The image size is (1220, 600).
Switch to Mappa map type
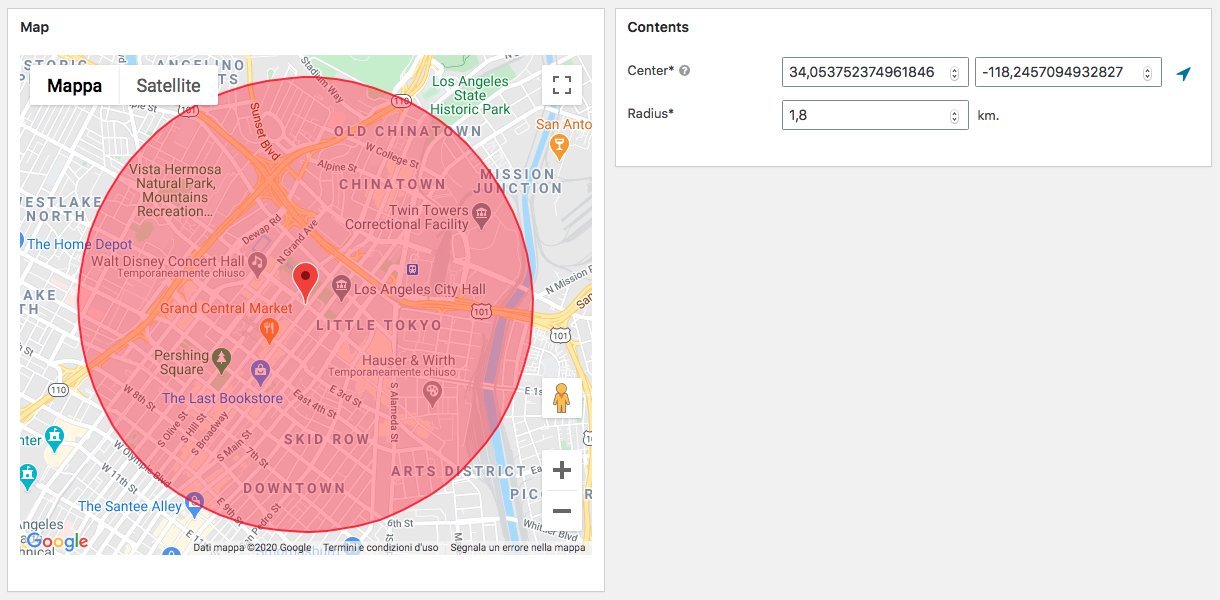(x=75, y=86)
